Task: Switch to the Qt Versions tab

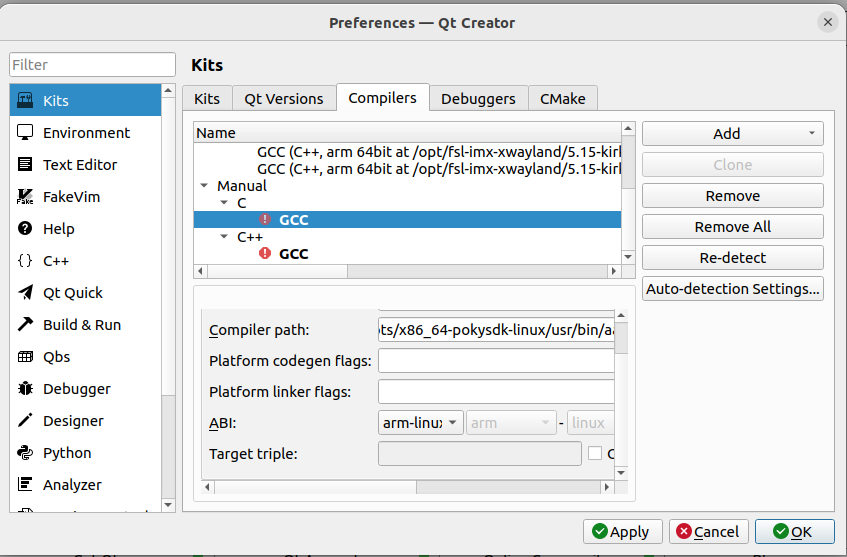Action: [x=284, y=99]
